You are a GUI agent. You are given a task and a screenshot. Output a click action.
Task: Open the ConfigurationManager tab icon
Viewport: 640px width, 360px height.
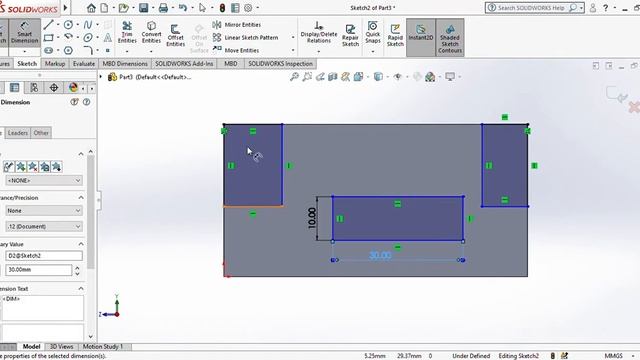[x=34, y=88]
